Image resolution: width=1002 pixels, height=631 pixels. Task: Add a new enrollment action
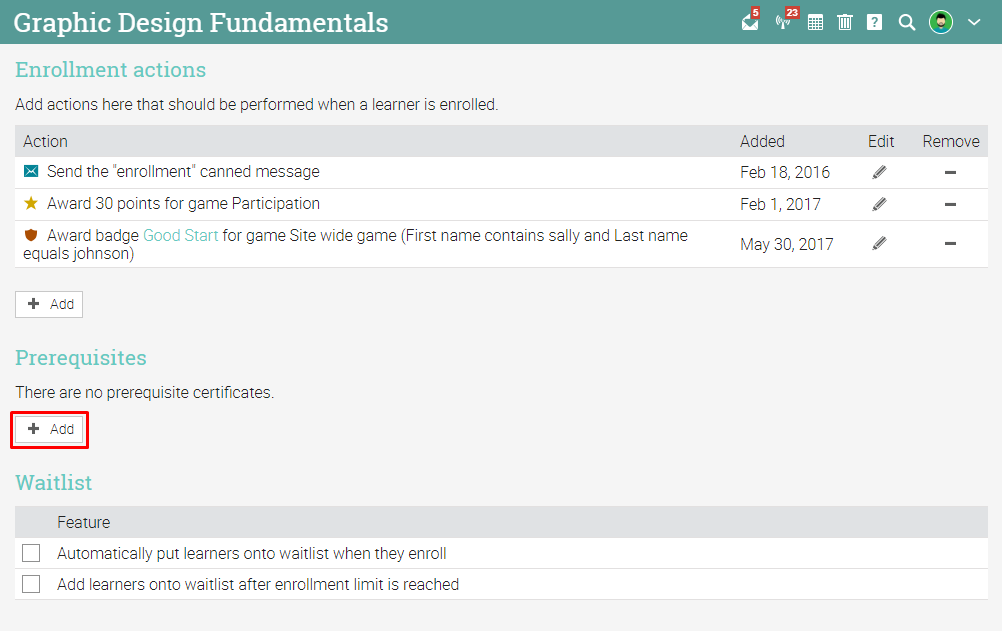pyautogui.click(x=50, y=304)
